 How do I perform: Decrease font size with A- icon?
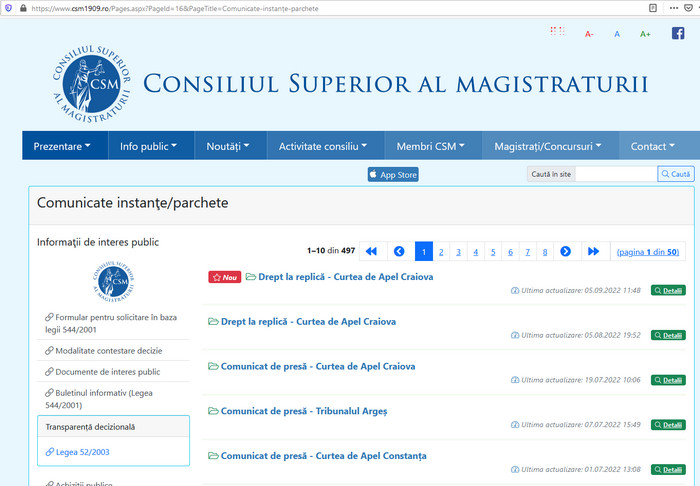point(589,34)
